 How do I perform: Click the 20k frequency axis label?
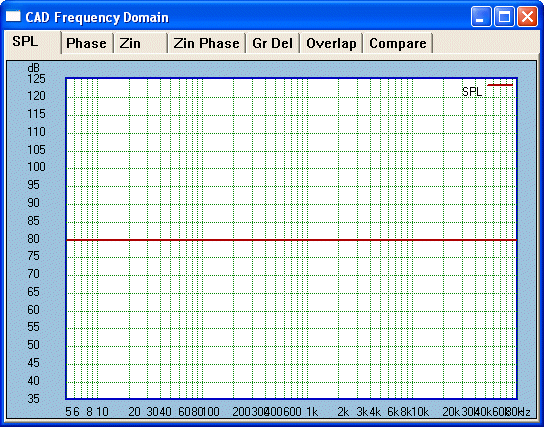[x=451, y=412]
